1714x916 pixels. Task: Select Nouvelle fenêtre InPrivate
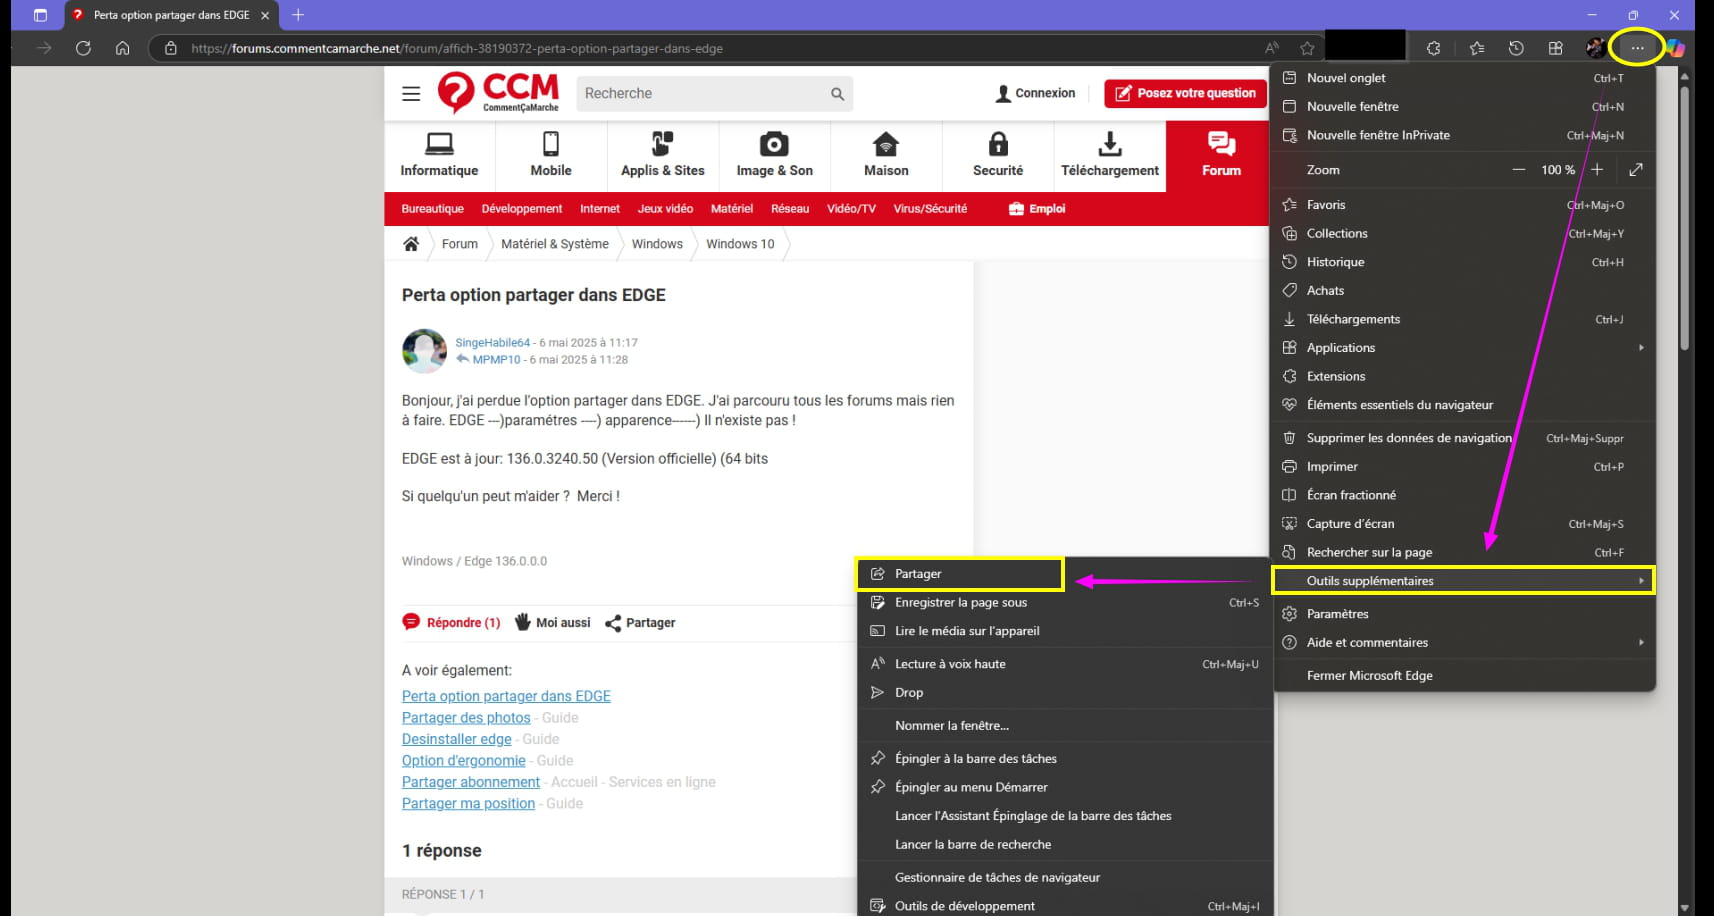click(x=1463, y=135)
